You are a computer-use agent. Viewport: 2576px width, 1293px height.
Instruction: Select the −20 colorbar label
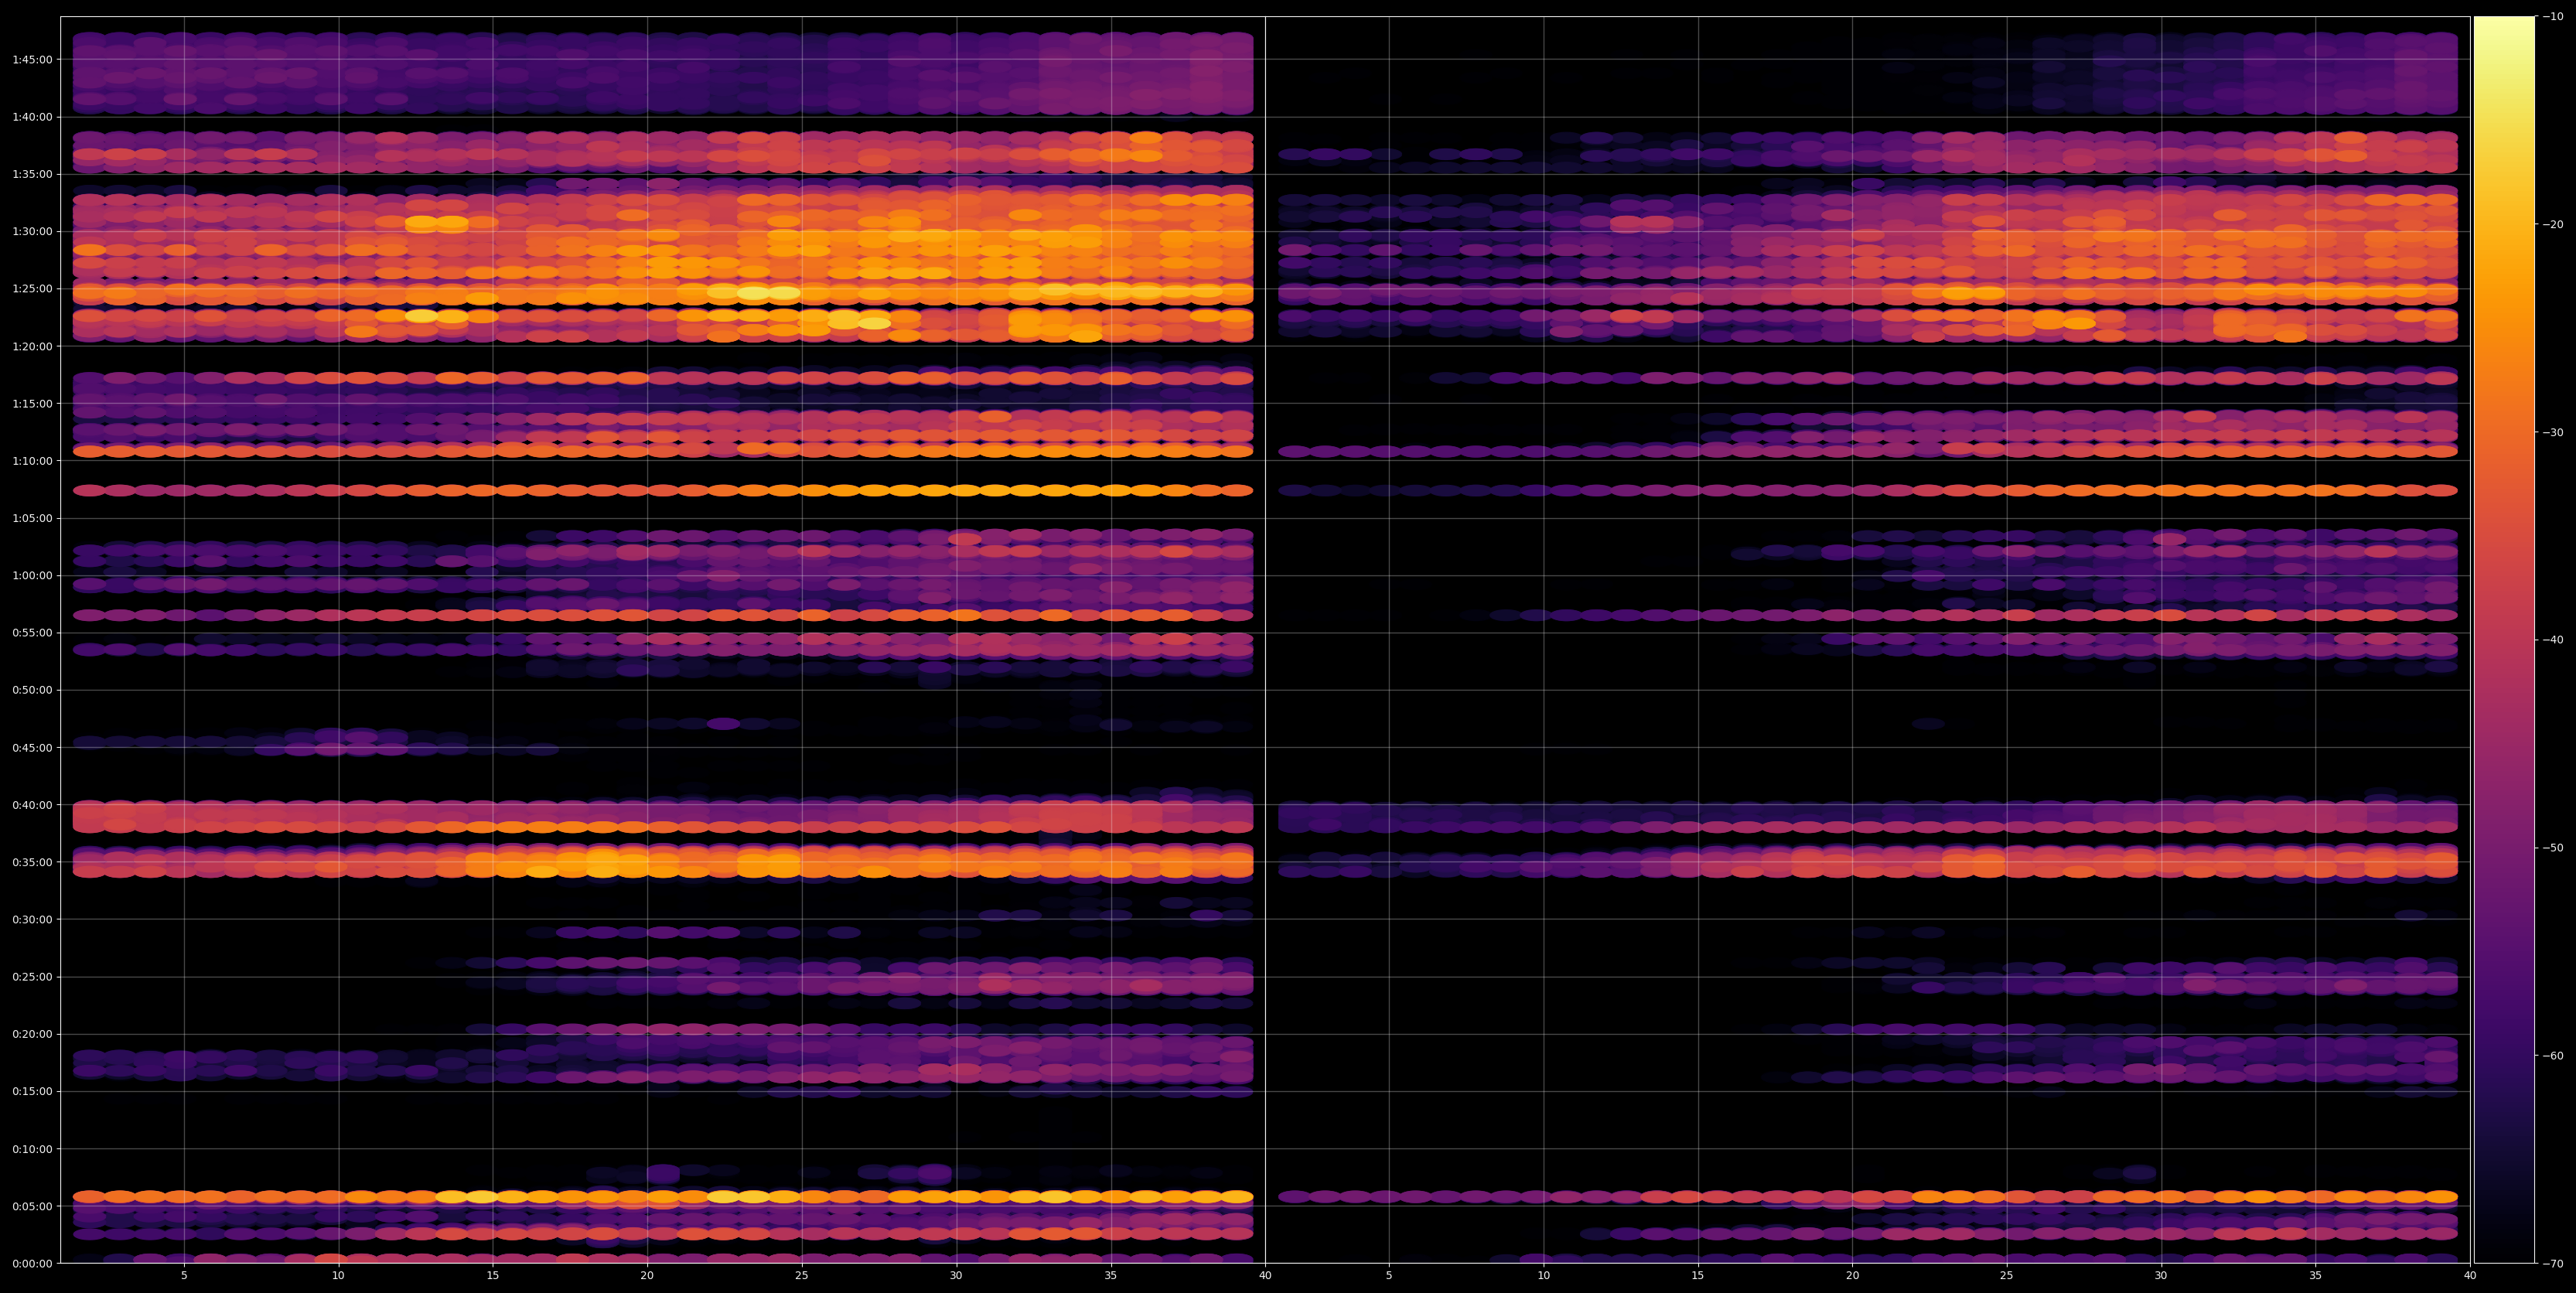pos(2553,224)
